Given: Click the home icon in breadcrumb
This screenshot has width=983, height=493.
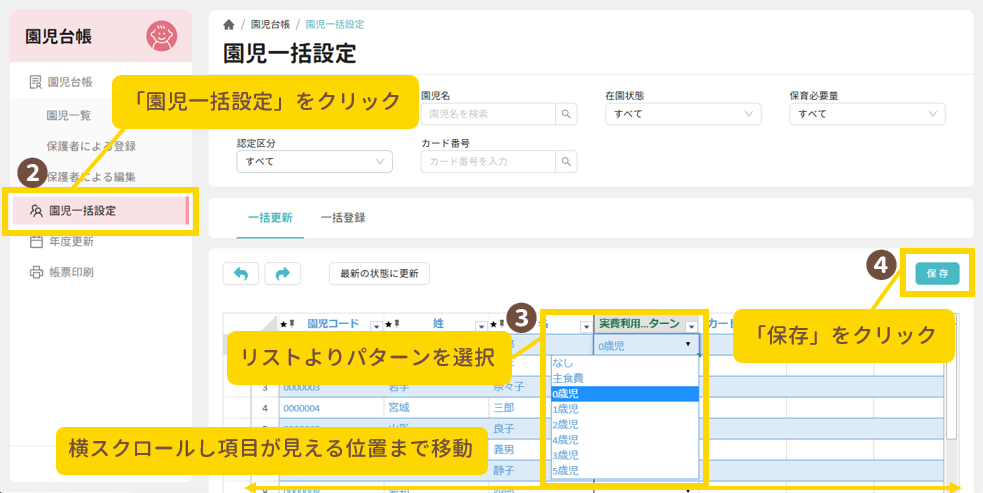Looking at the screenshot, I should click(229, 24).
